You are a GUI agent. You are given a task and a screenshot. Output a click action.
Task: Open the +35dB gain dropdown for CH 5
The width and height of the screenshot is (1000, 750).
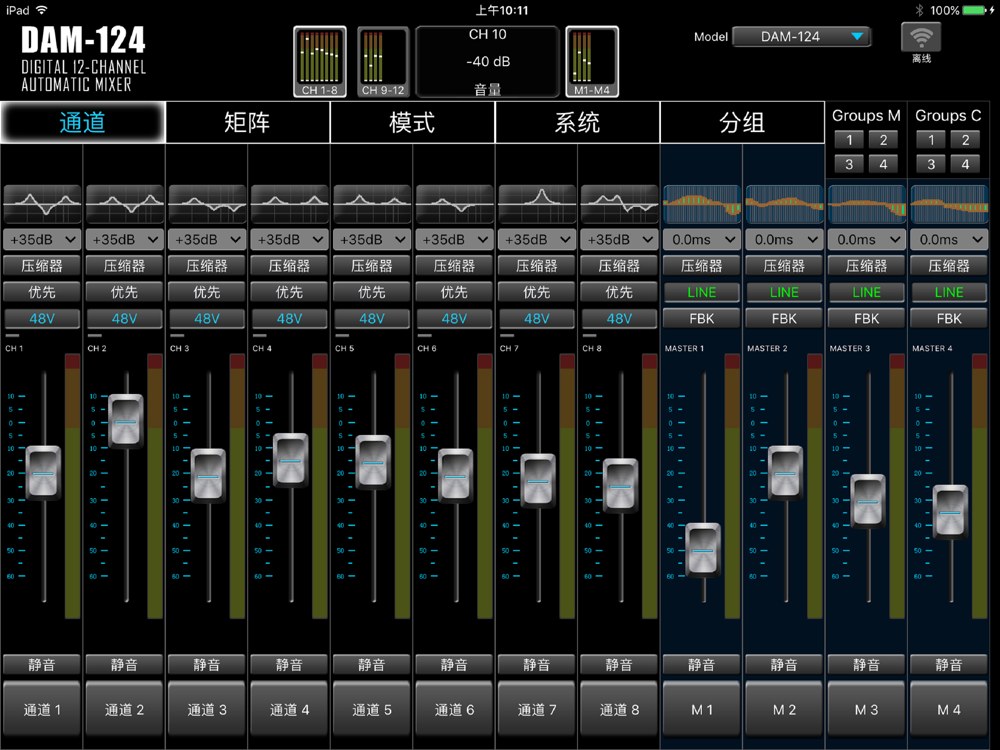pos(372,240)
